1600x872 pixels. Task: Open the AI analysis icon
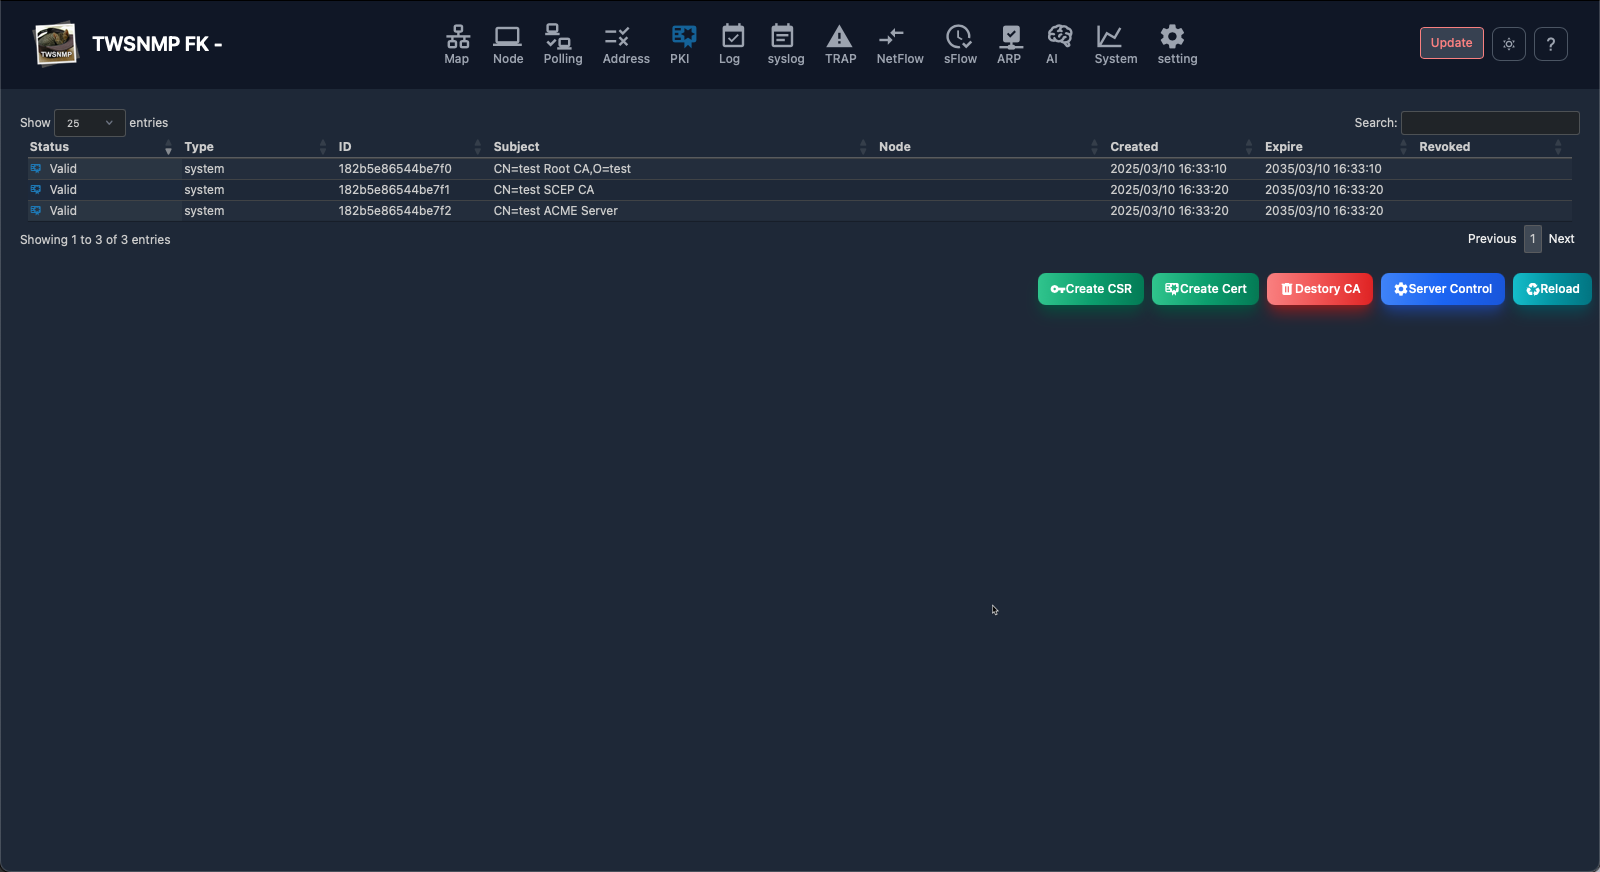[x=1060, y=37]
